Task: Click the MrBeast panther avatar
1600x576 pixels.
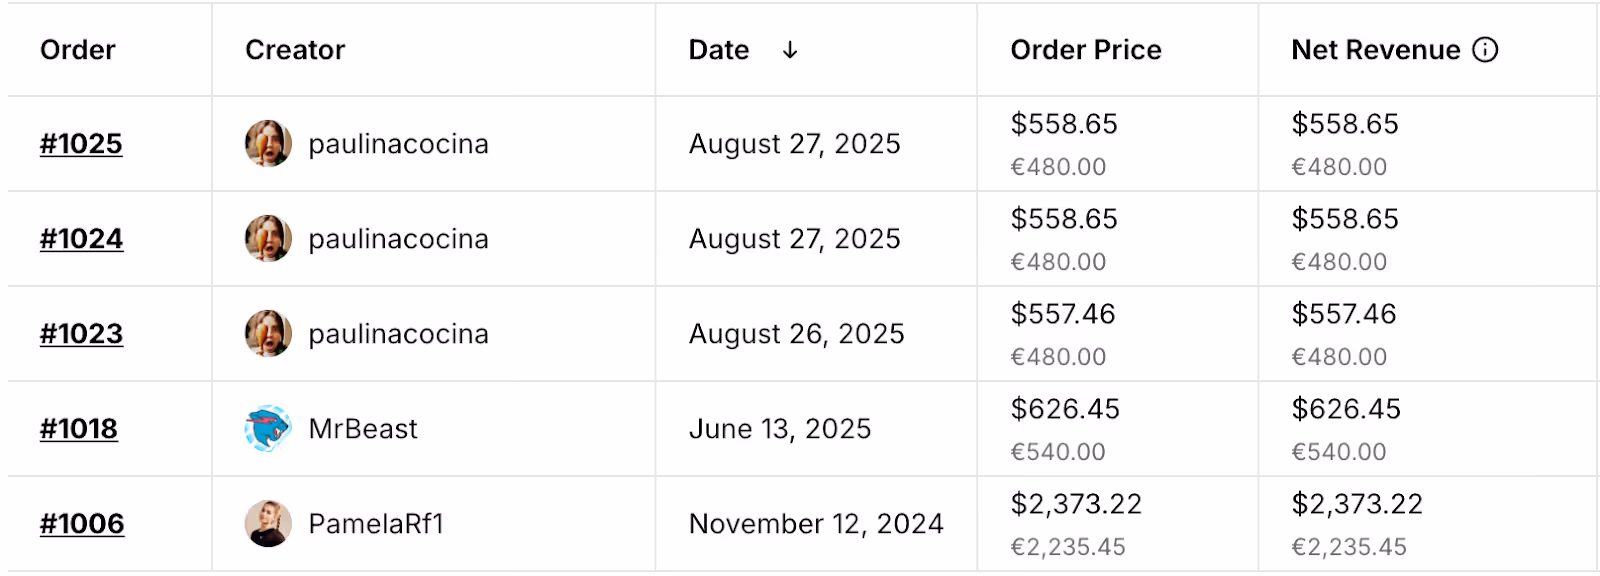Action: click(x=268, y=429)
